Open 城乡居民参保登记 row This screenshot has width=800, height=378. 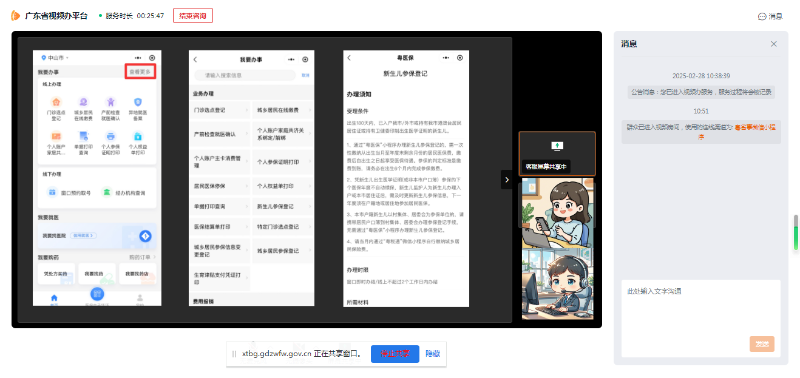click(283, 251)
